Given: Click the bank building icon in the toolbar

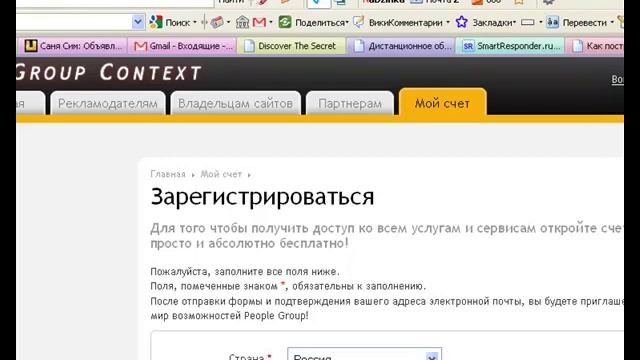Looking at the screenshot, I should point(242,22).
